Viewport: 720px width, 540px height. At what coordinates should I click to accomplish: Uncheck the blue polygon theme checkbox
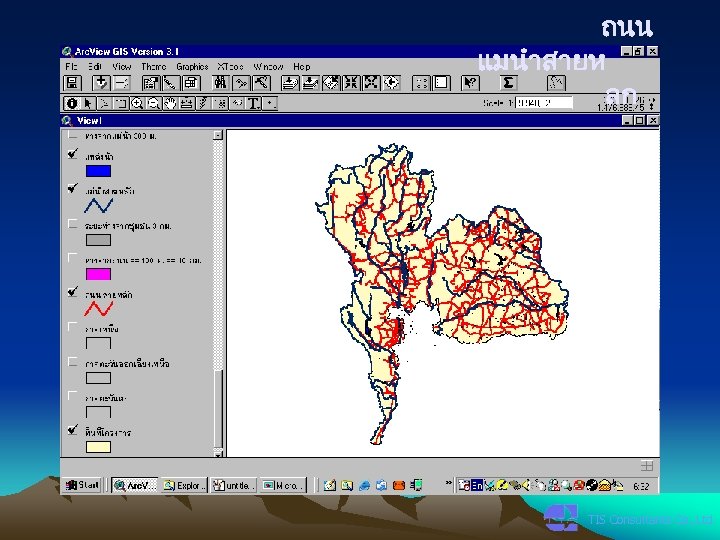(x=71, y=155)
